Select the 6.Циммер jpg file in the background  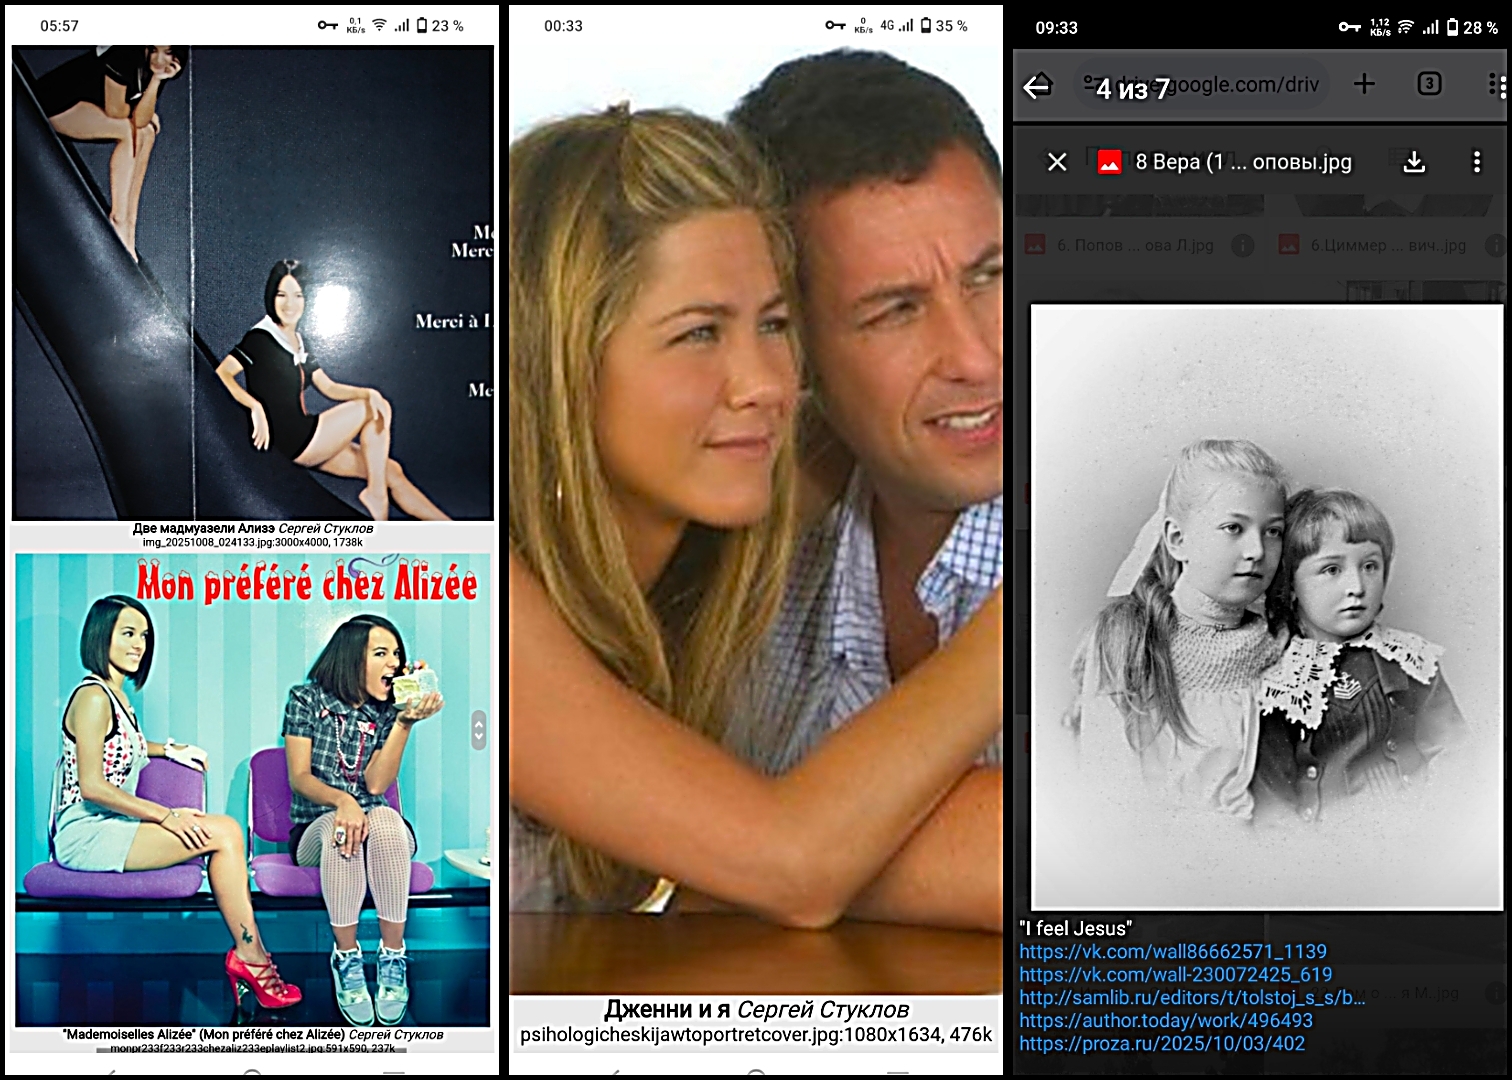(x=1386, y=245)
